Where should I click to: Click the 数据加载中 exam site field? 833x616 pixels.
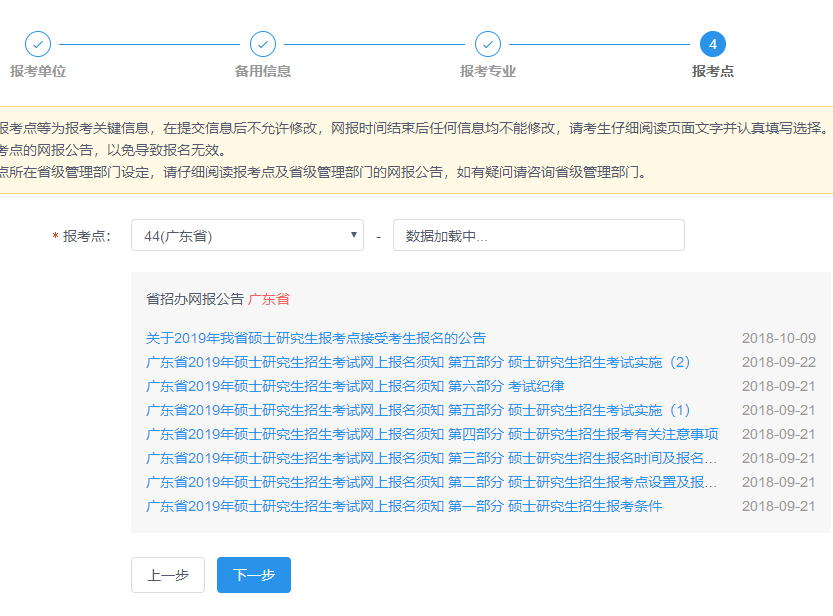538,236
